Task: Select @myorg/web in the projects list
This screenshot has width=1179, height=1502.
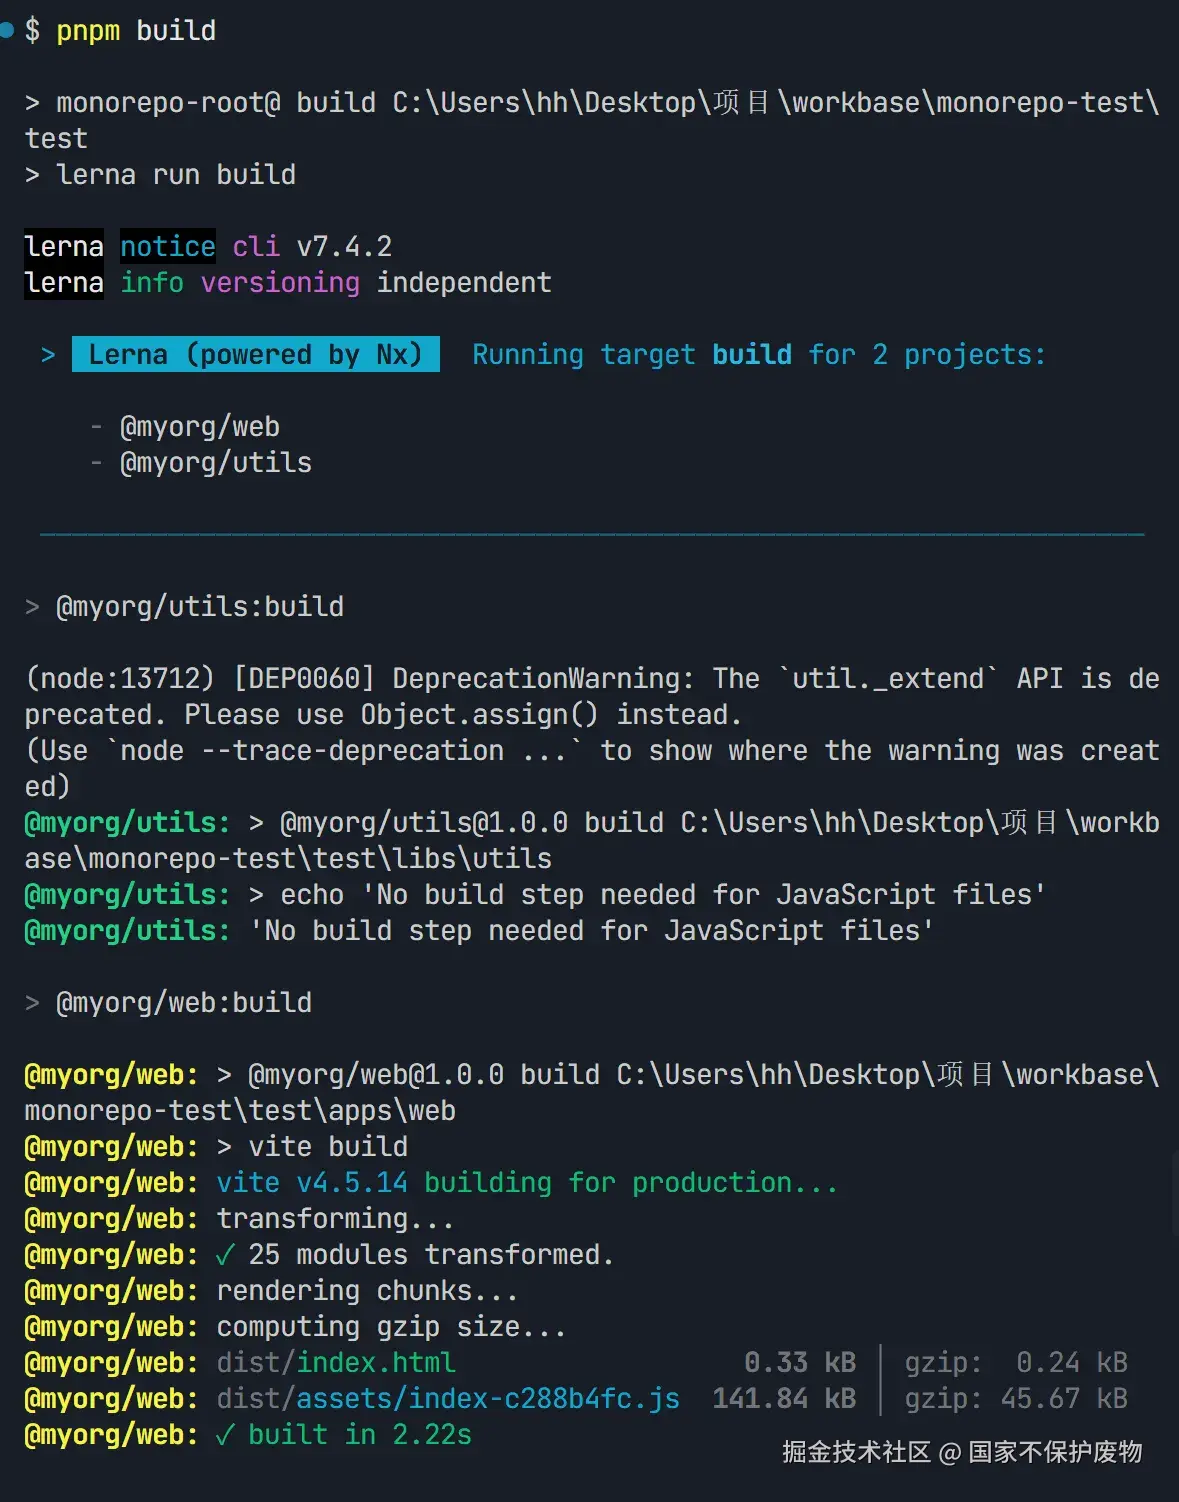Action: click(x=200, y=427)
